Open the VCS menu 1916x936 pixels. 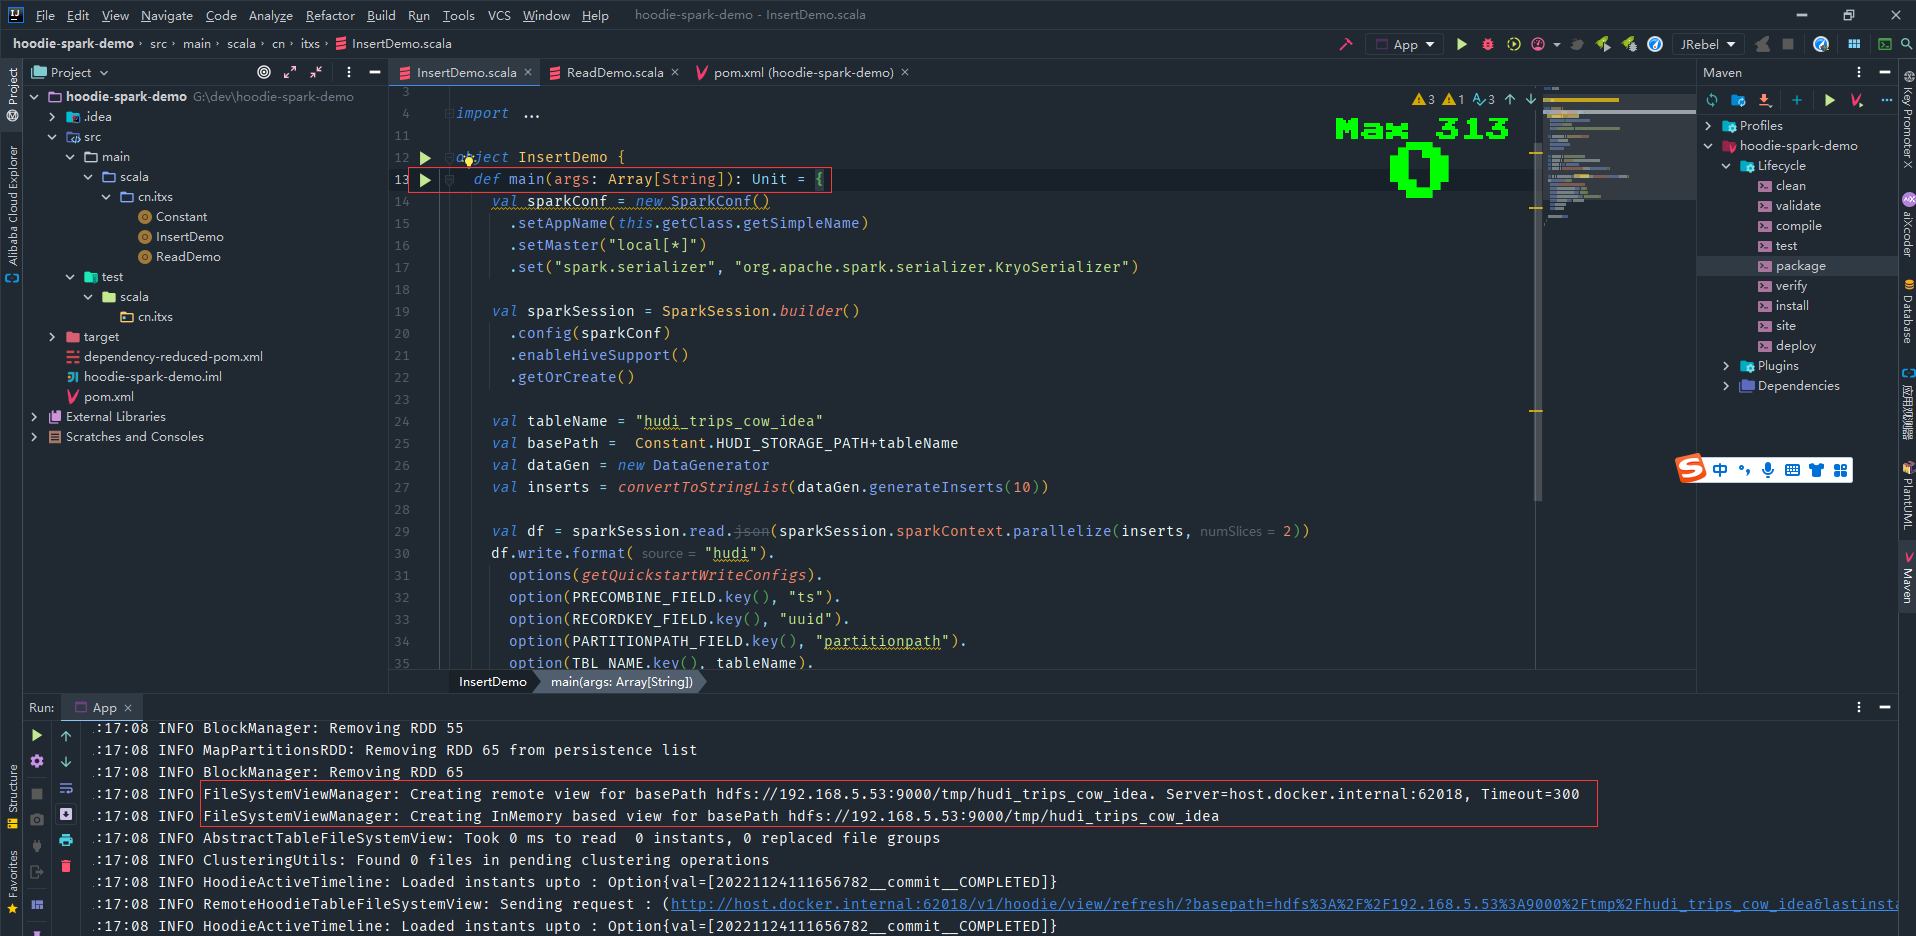[x=499, y=15]
